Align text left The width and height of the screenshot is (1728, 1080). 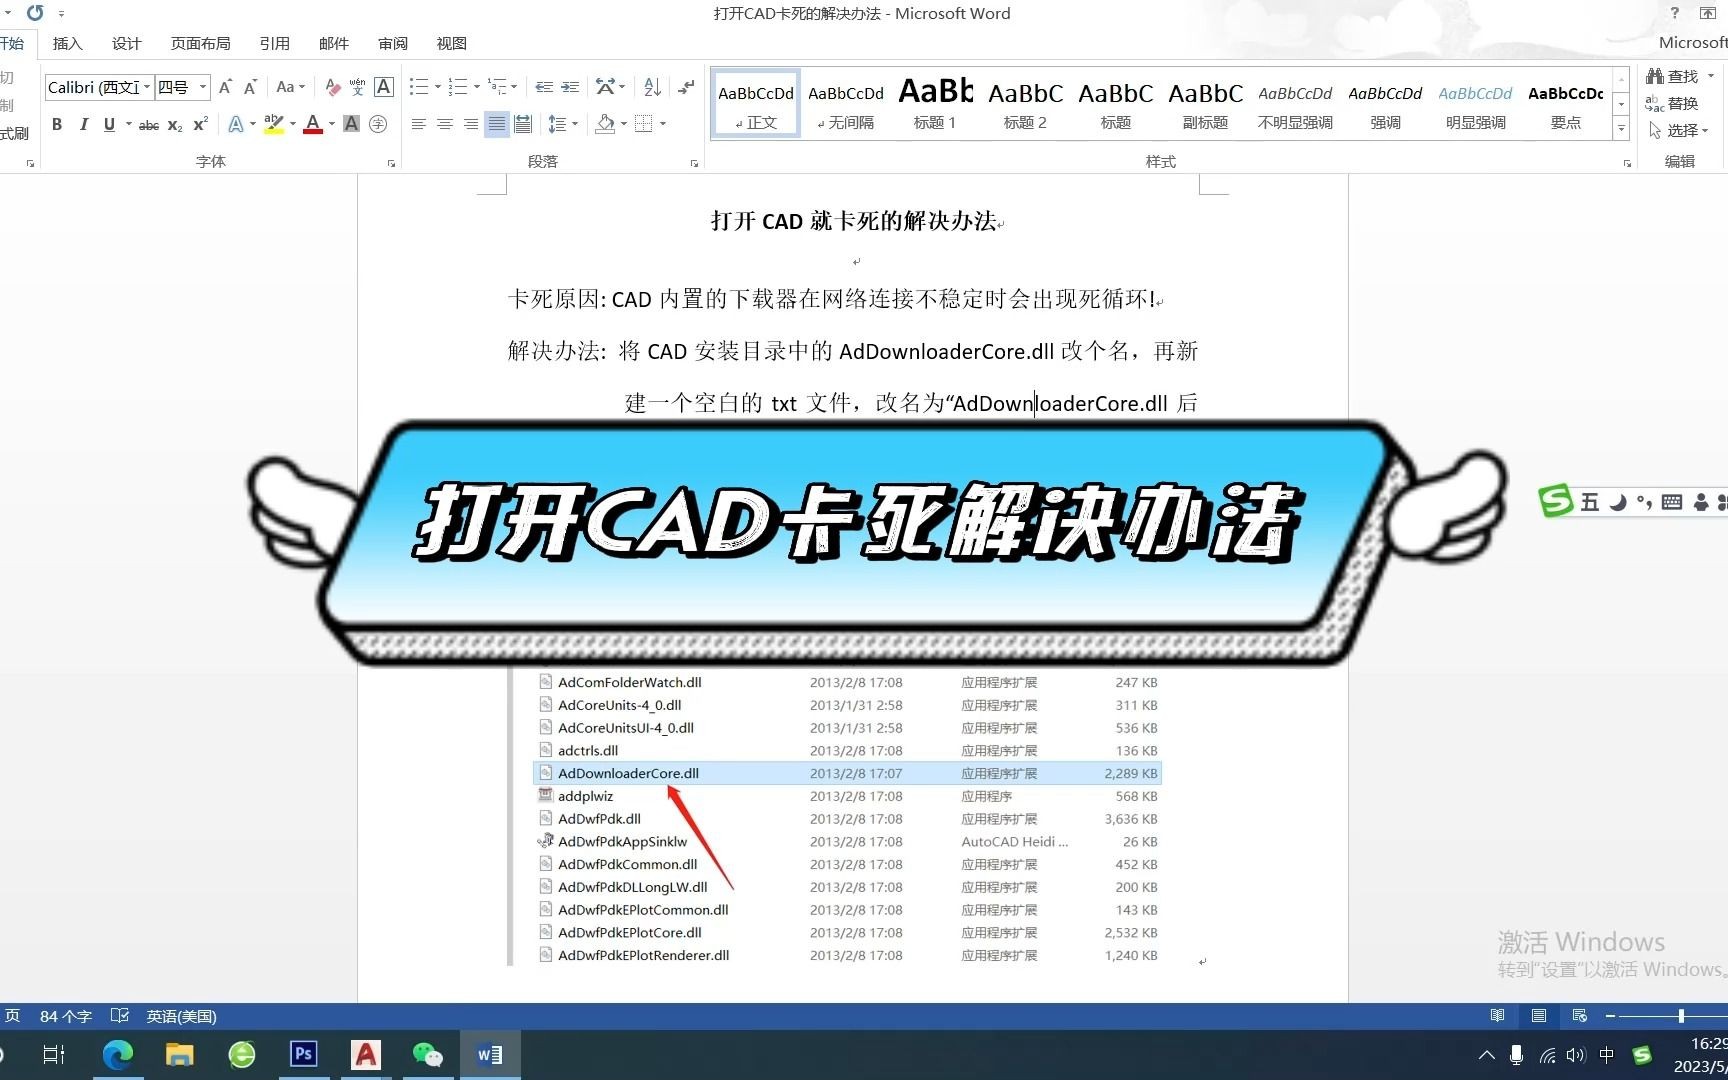[419, 124]
